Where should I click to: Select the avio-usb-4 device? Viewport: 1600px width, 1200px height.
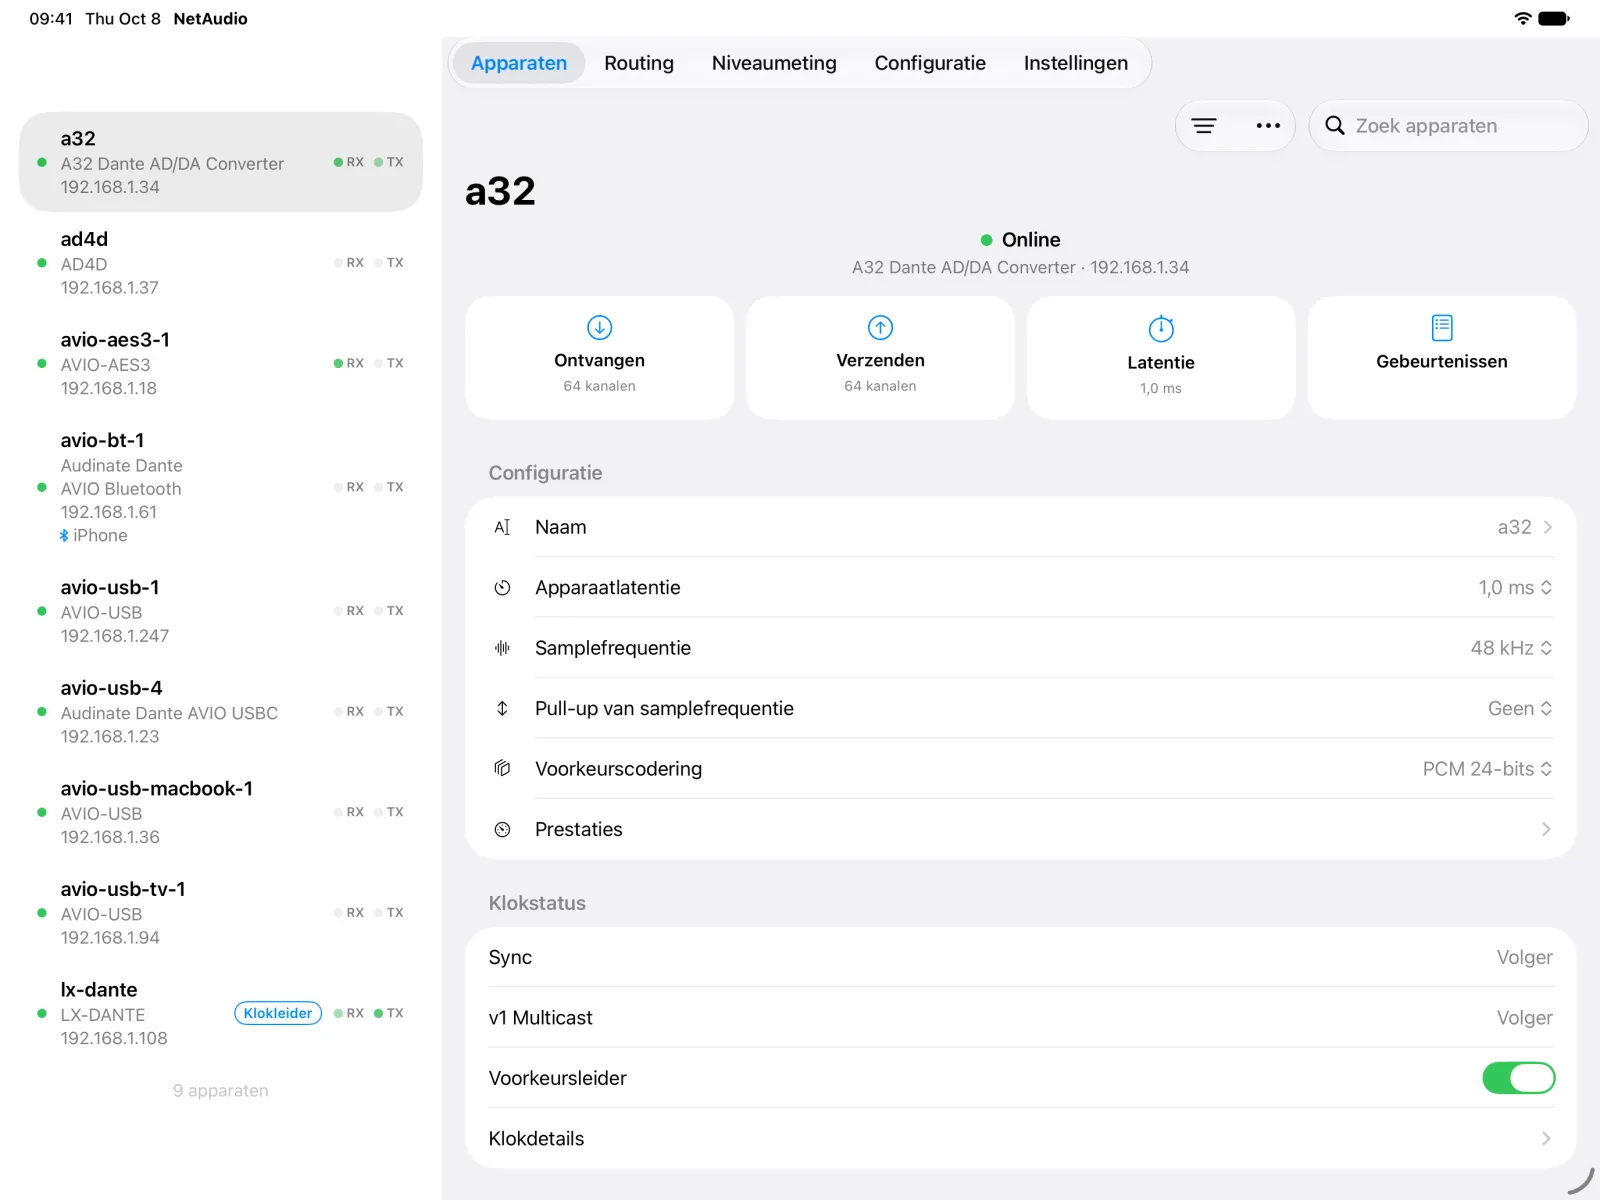tap(221, 712)
